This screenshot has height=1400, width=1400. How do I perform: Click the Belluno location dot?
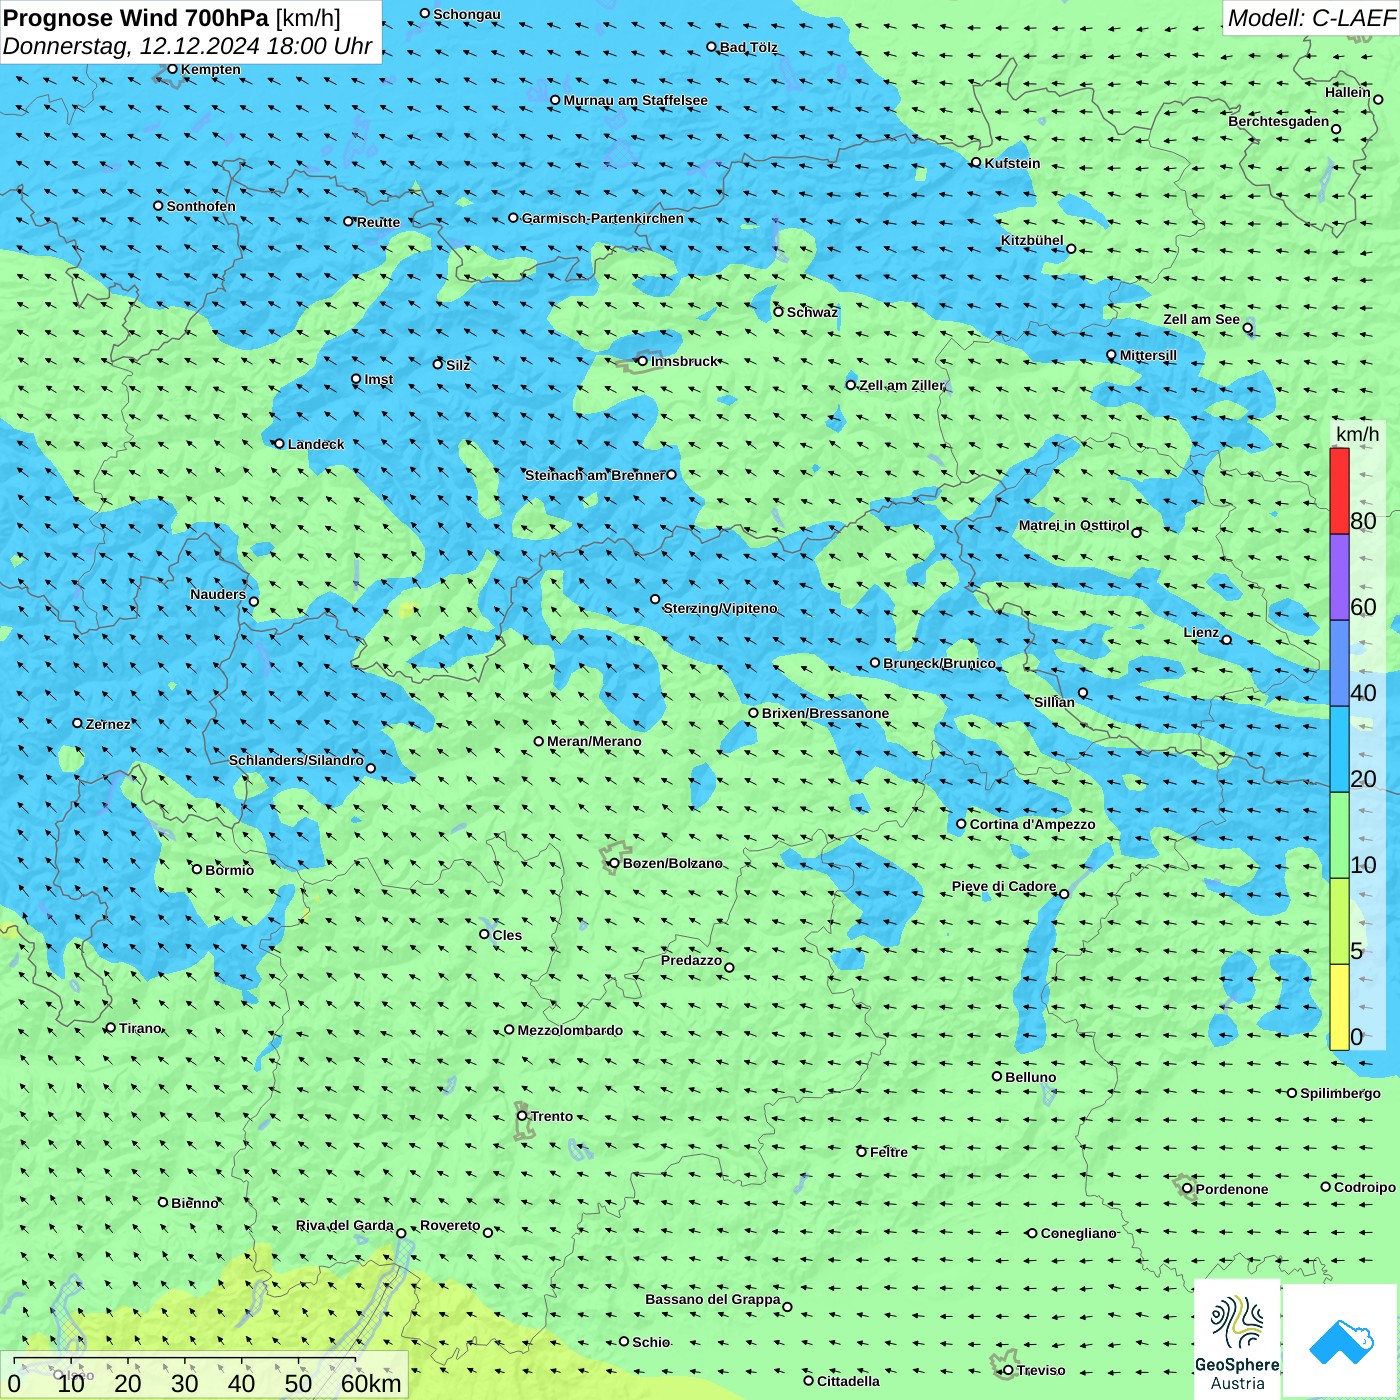[x=997, y=1076]
